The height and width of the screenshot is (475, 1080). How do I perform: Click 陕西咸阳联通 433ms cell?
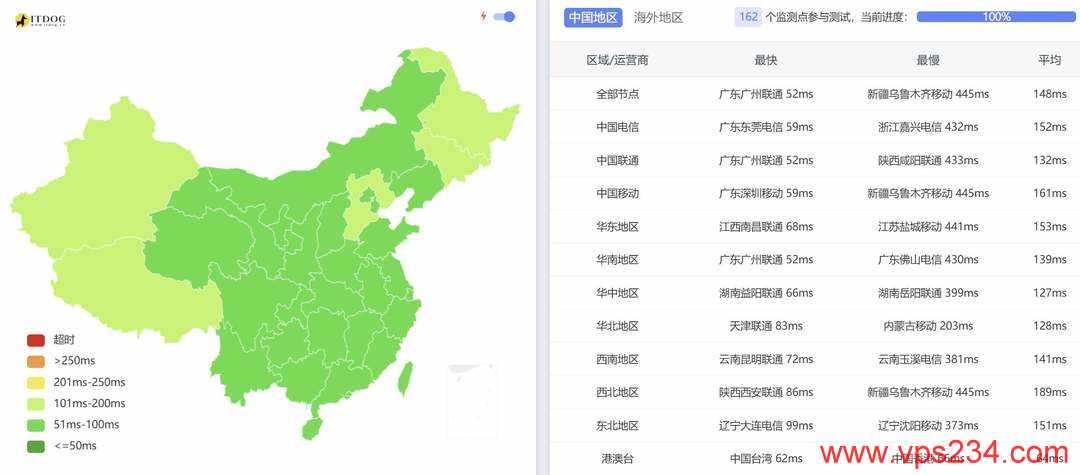tap(928, 160)
